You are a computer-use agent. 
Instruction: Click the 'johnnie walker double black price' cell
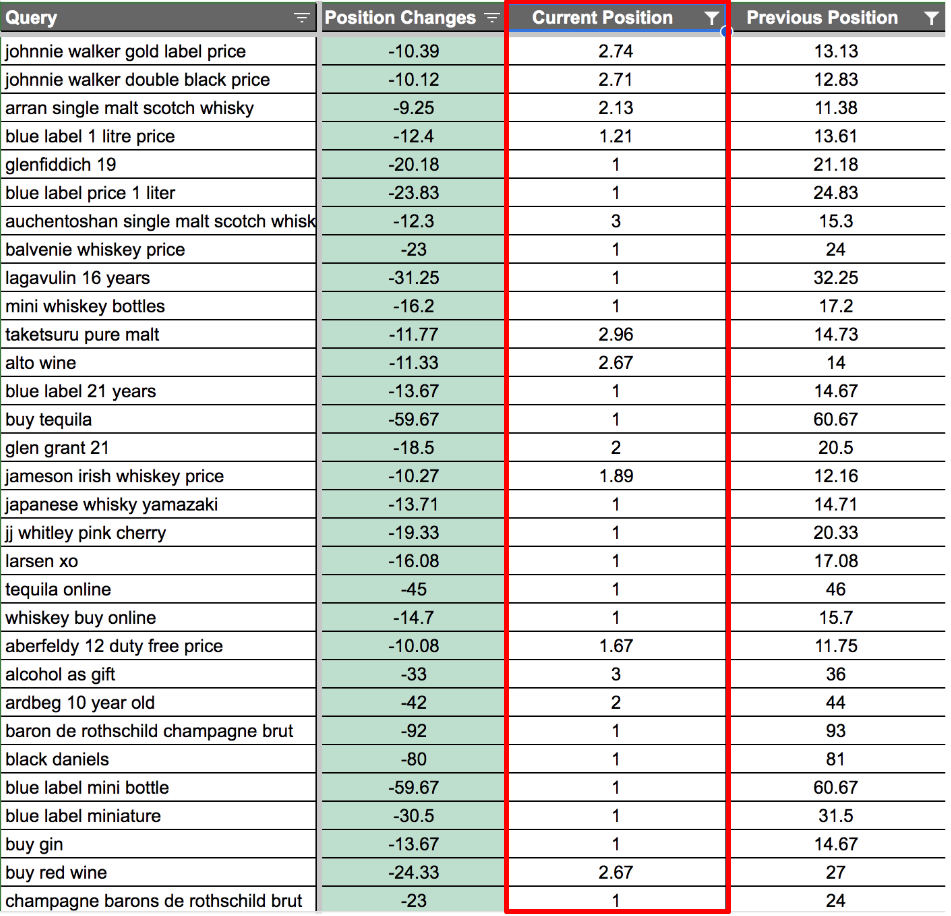(x=159, y=79)
